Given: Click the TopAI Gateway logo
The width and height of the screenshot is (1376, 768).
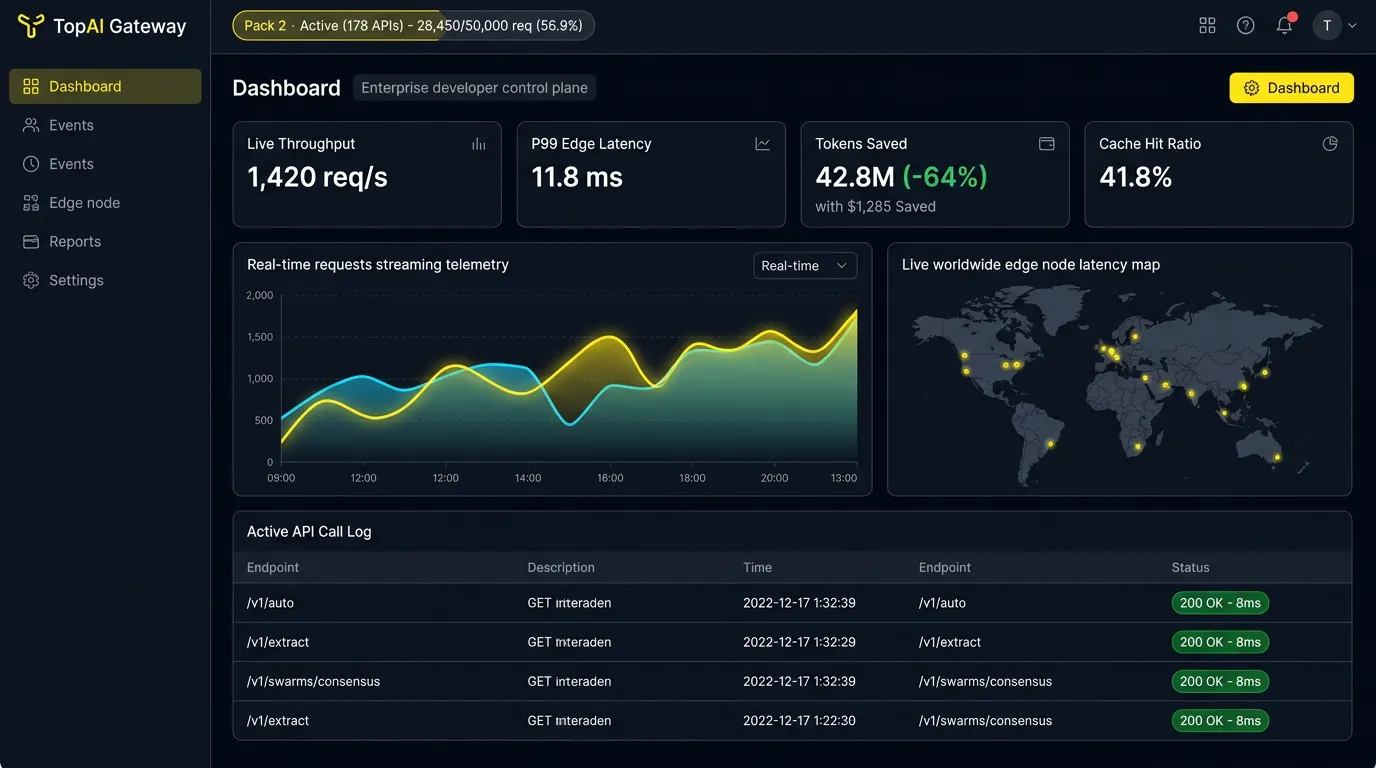Looking at the screenshot, I should coord(102,26).
